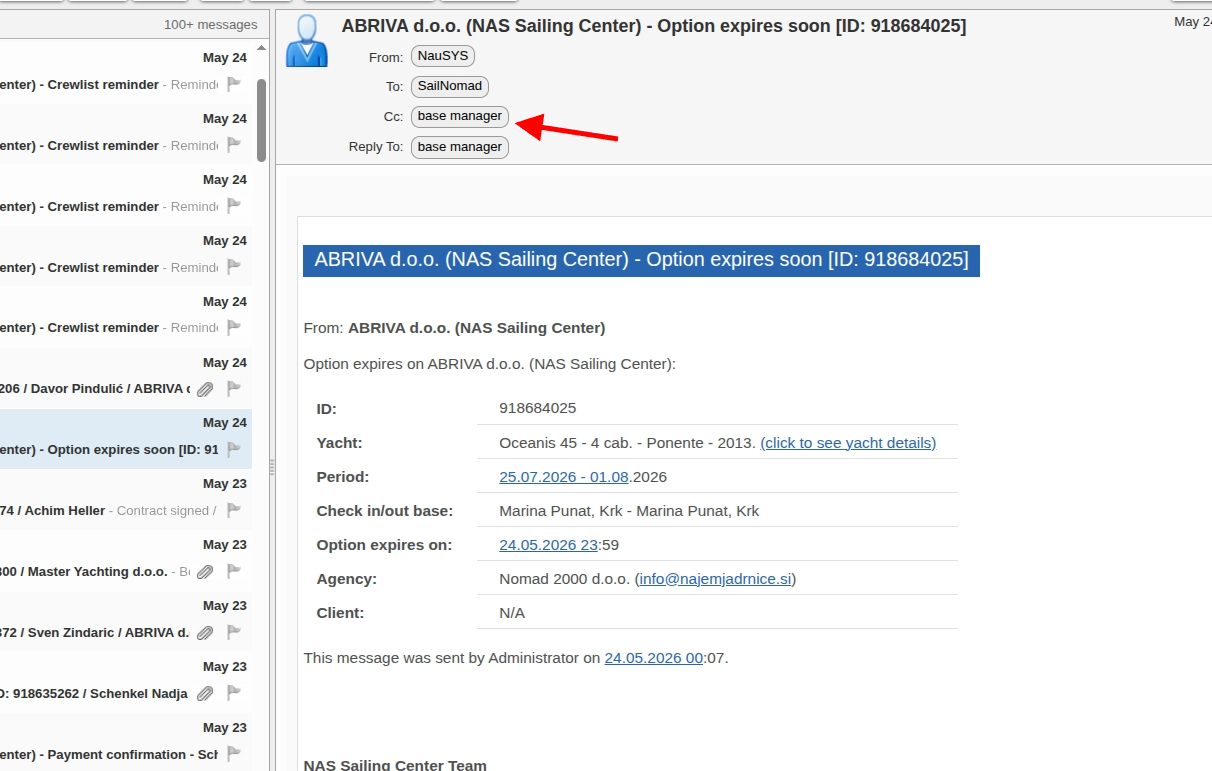Click the sent date link 24.05.2026 00

coord(654,658)
